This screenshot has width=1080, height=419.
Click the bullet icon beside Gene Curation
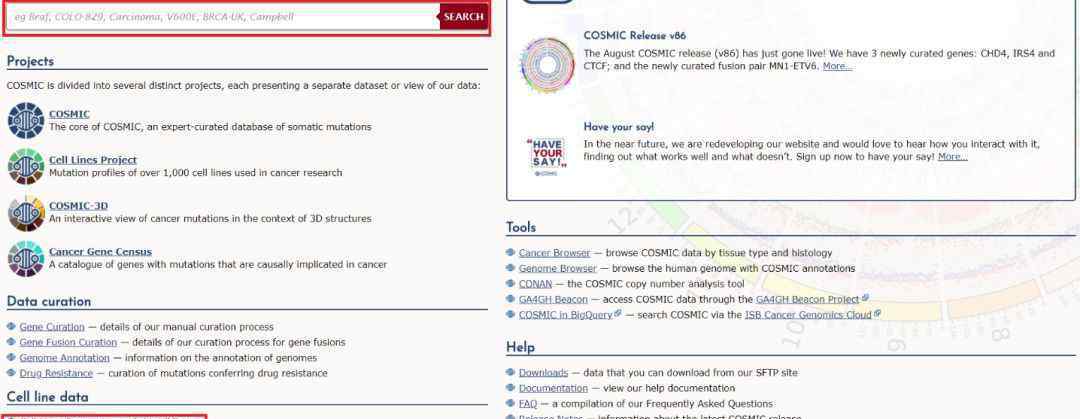12,327
